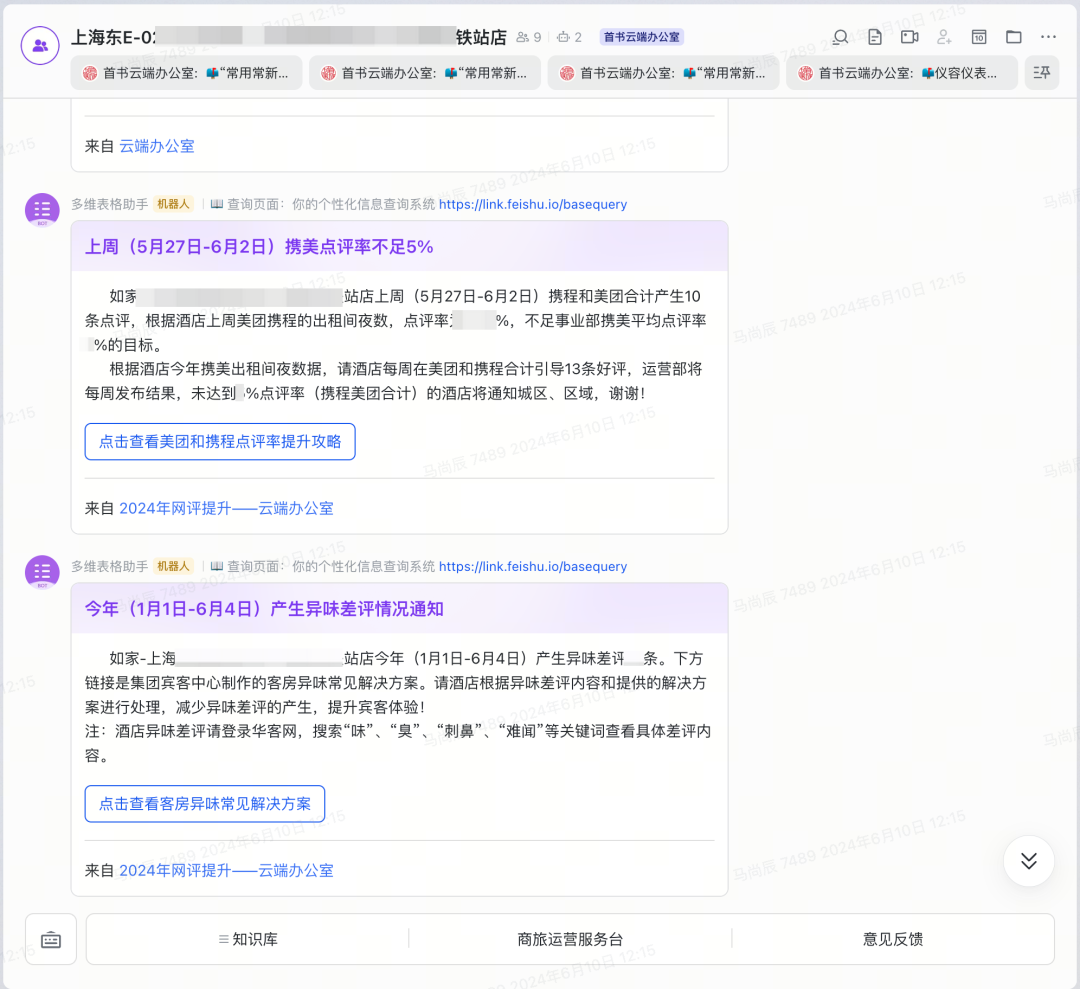Start a video meeting from header
The width and height of the screenshot is (1080, 989).
(909, 37)
